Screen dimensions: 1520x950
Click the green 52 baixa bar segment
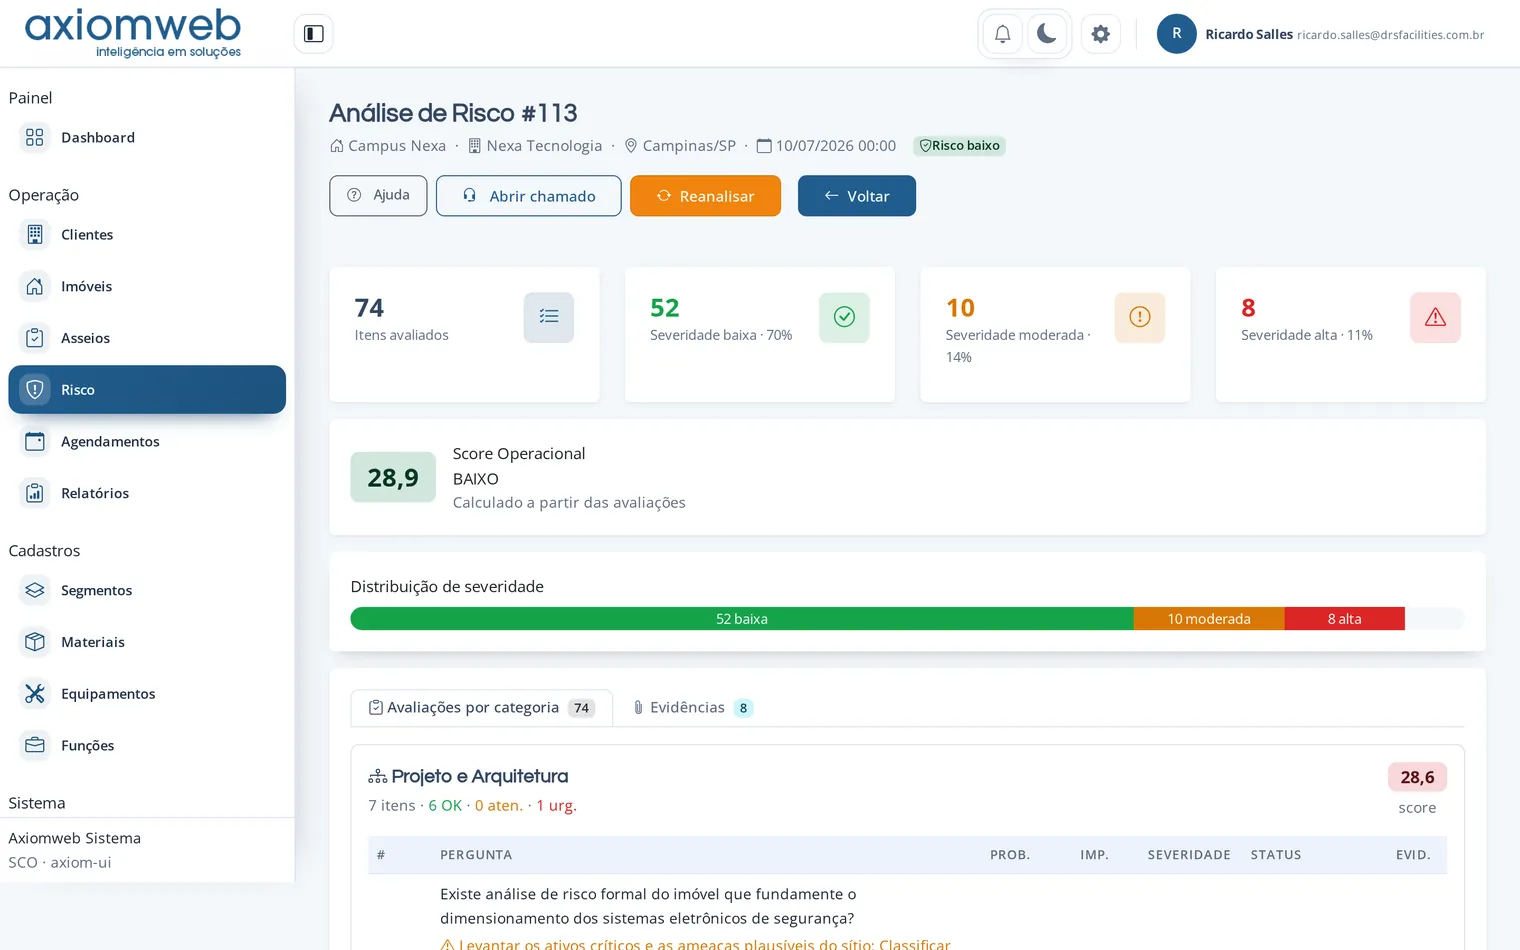pyautogui.click(x=742, y=619)
